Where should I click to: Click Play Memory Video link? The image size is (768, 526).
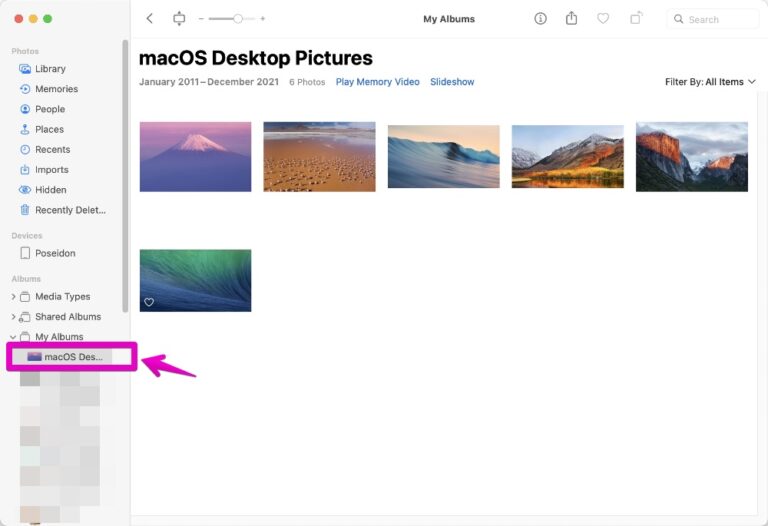coord(378,82)
